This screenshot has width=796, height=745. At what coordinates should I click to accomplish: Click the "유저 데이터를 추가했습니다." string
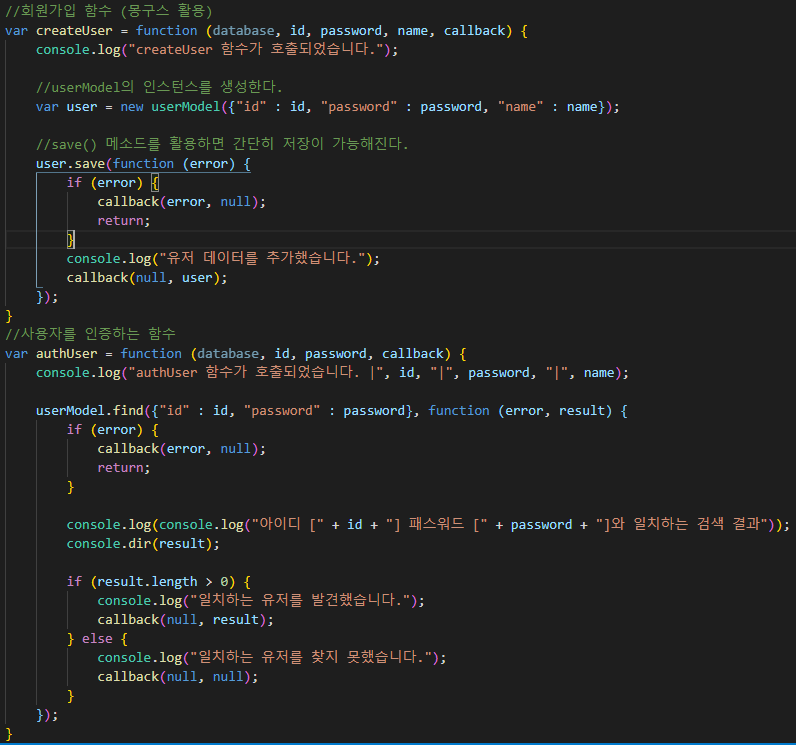[263, 259]
